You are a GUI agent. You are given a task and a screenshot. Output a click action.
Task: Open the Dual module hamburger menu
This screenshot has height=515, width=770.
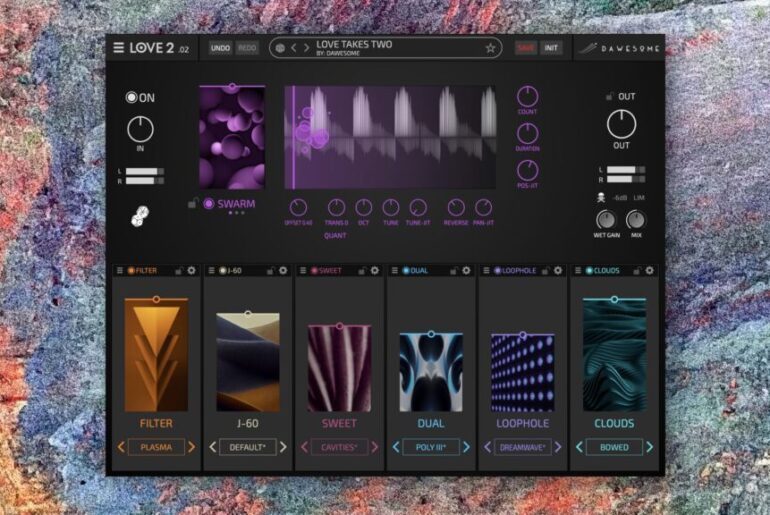pyautogui.click(x=394, y=271)
